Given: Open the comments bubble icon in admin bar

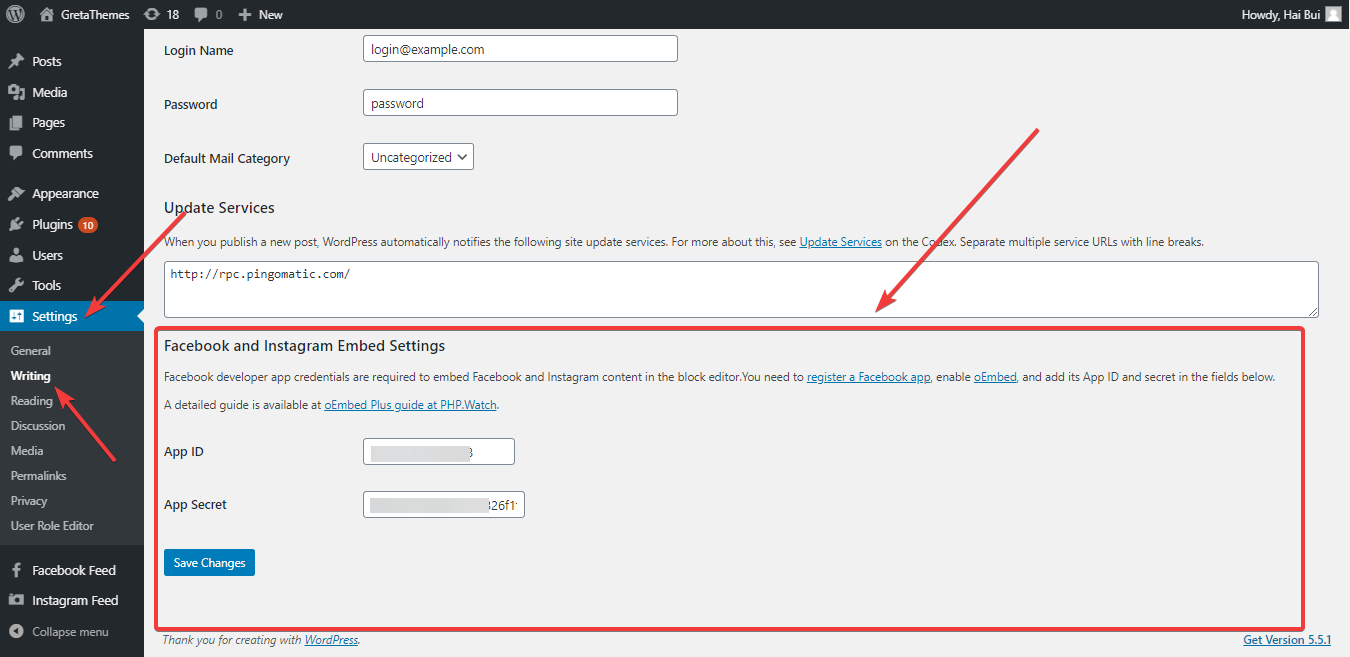Looking at the screenshot, I should click(201, 14).
